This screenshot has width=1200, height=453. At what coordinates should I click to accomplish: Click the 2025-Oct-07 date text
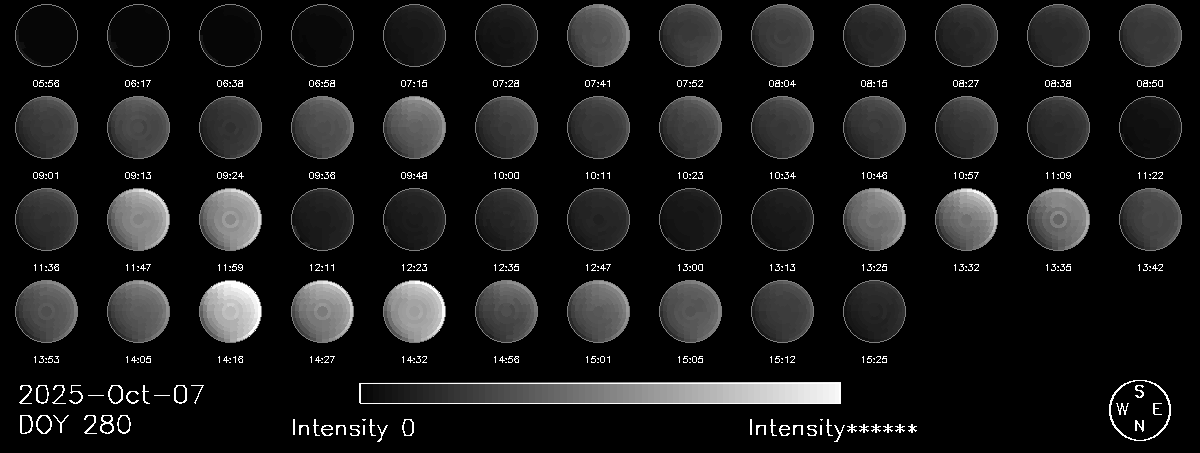pyautogui.click(x=112, y=395)
